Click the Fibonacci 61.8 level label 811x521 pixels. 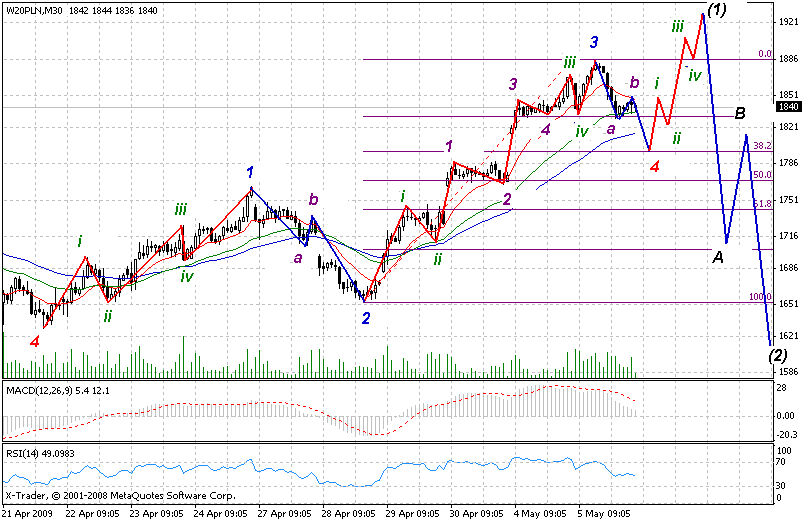click(x=762, y=204)
